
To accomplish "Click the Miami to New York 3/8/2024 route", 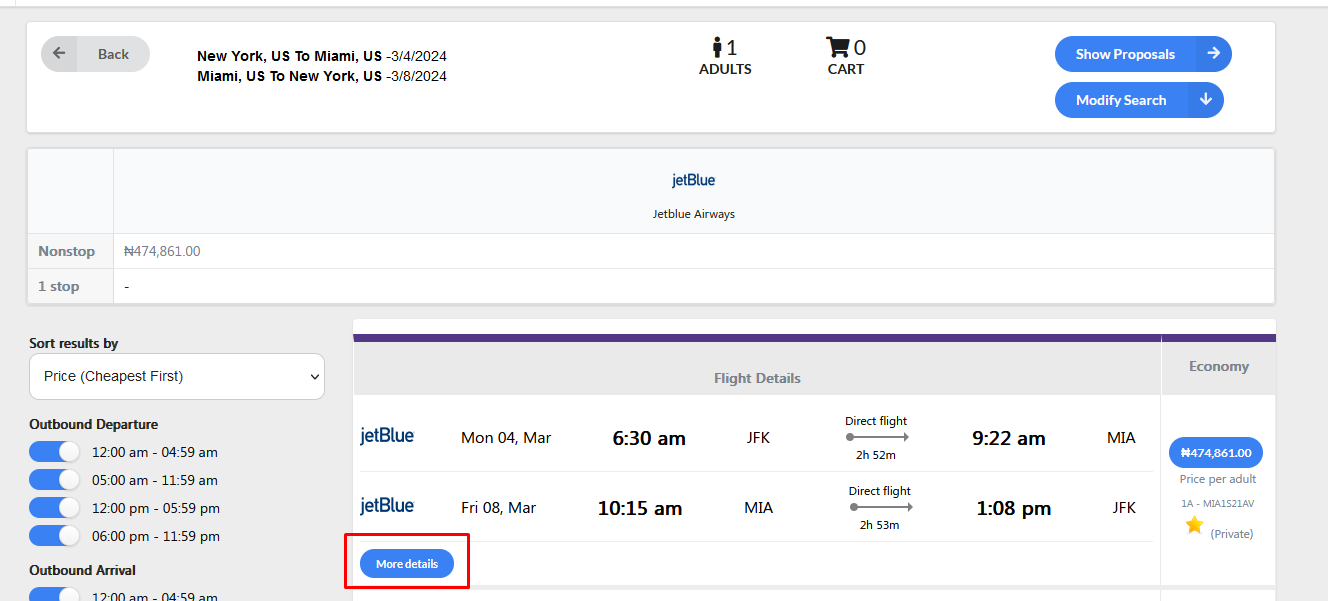I will 322,76.
